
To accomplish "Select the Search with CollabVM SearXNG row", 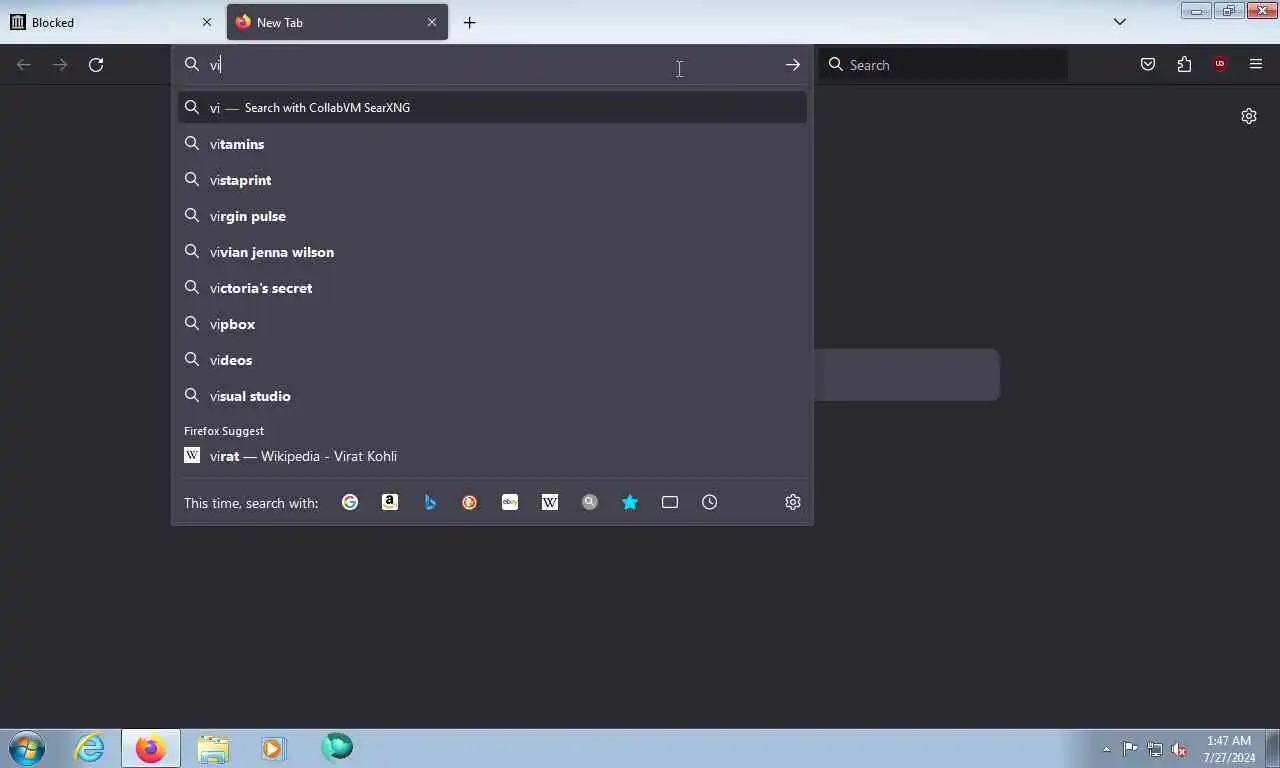I will (x=492, y=107).
